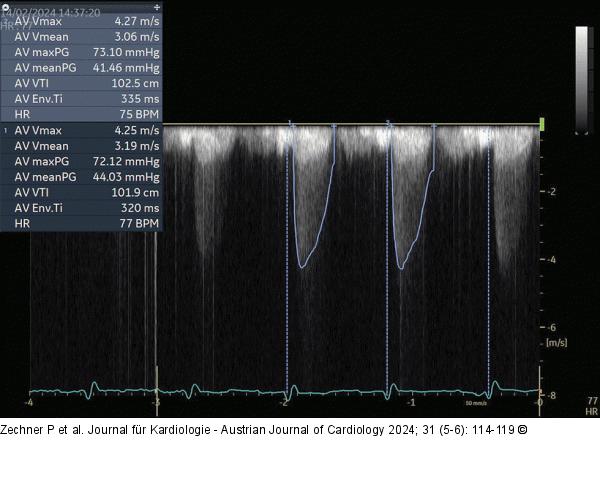Screen dimensions: 600x479
Task: Select the AV meanPG 44.03 mmHg row
Action: [84, 176]
